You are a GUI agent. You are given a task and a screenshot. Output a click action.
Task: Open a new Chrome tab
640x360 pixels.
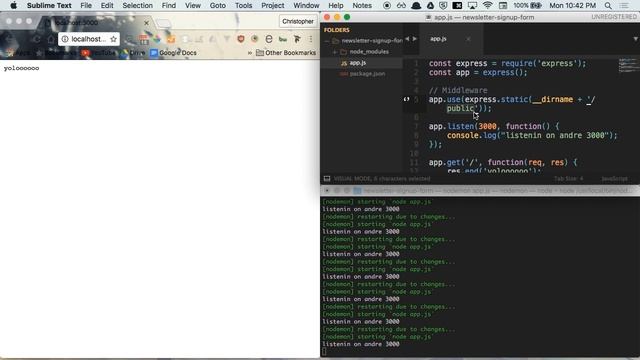click(x=163, y=23)
